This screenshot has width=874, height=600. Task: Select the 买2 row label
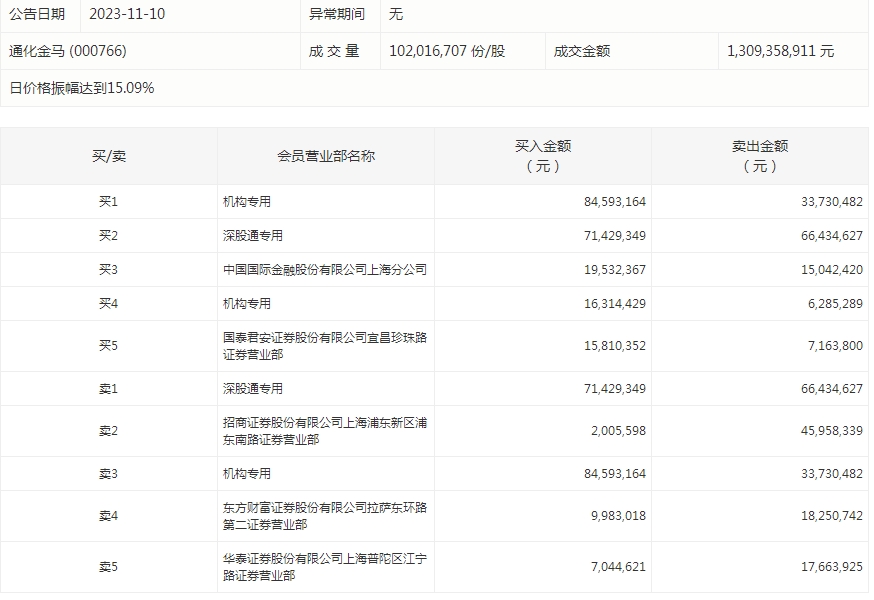[109, 235]
